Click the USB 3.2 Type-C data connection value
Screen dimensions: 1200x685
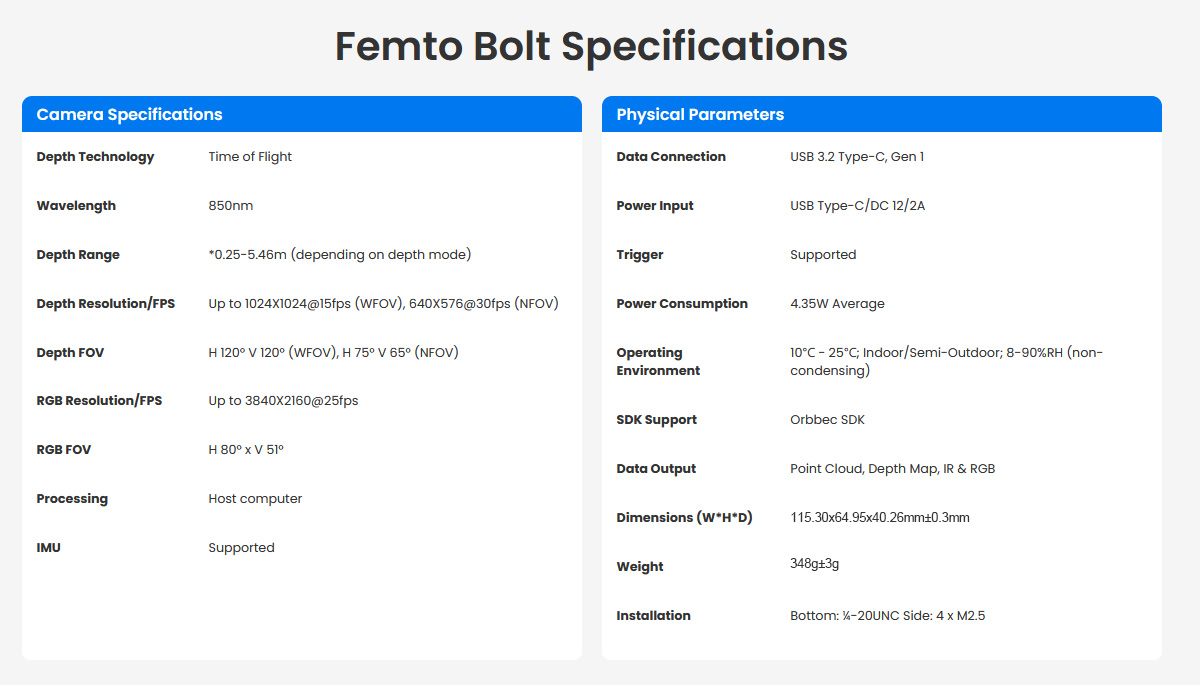(x=857, y=157)
